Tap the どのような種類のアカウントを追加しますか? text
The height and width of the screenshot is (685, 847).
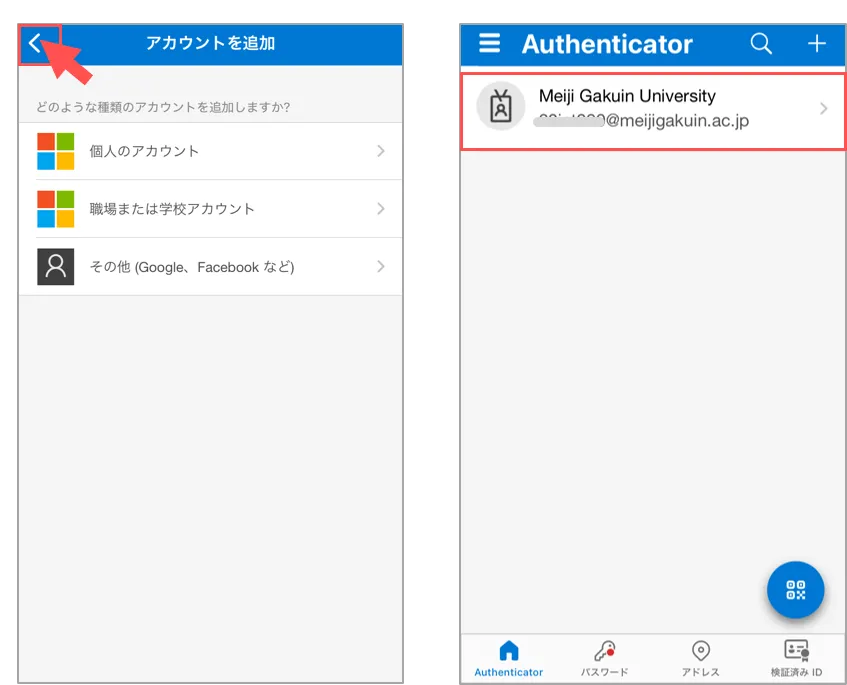[x=163, y=107]
